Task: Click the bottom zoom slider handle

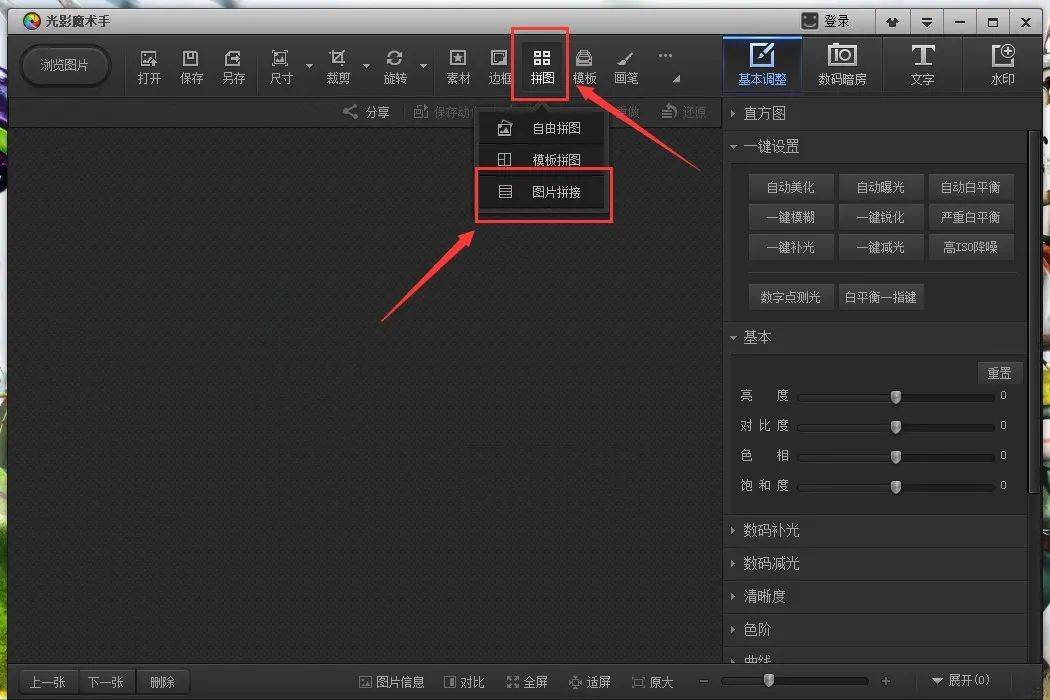Action: tap(769, 681)
